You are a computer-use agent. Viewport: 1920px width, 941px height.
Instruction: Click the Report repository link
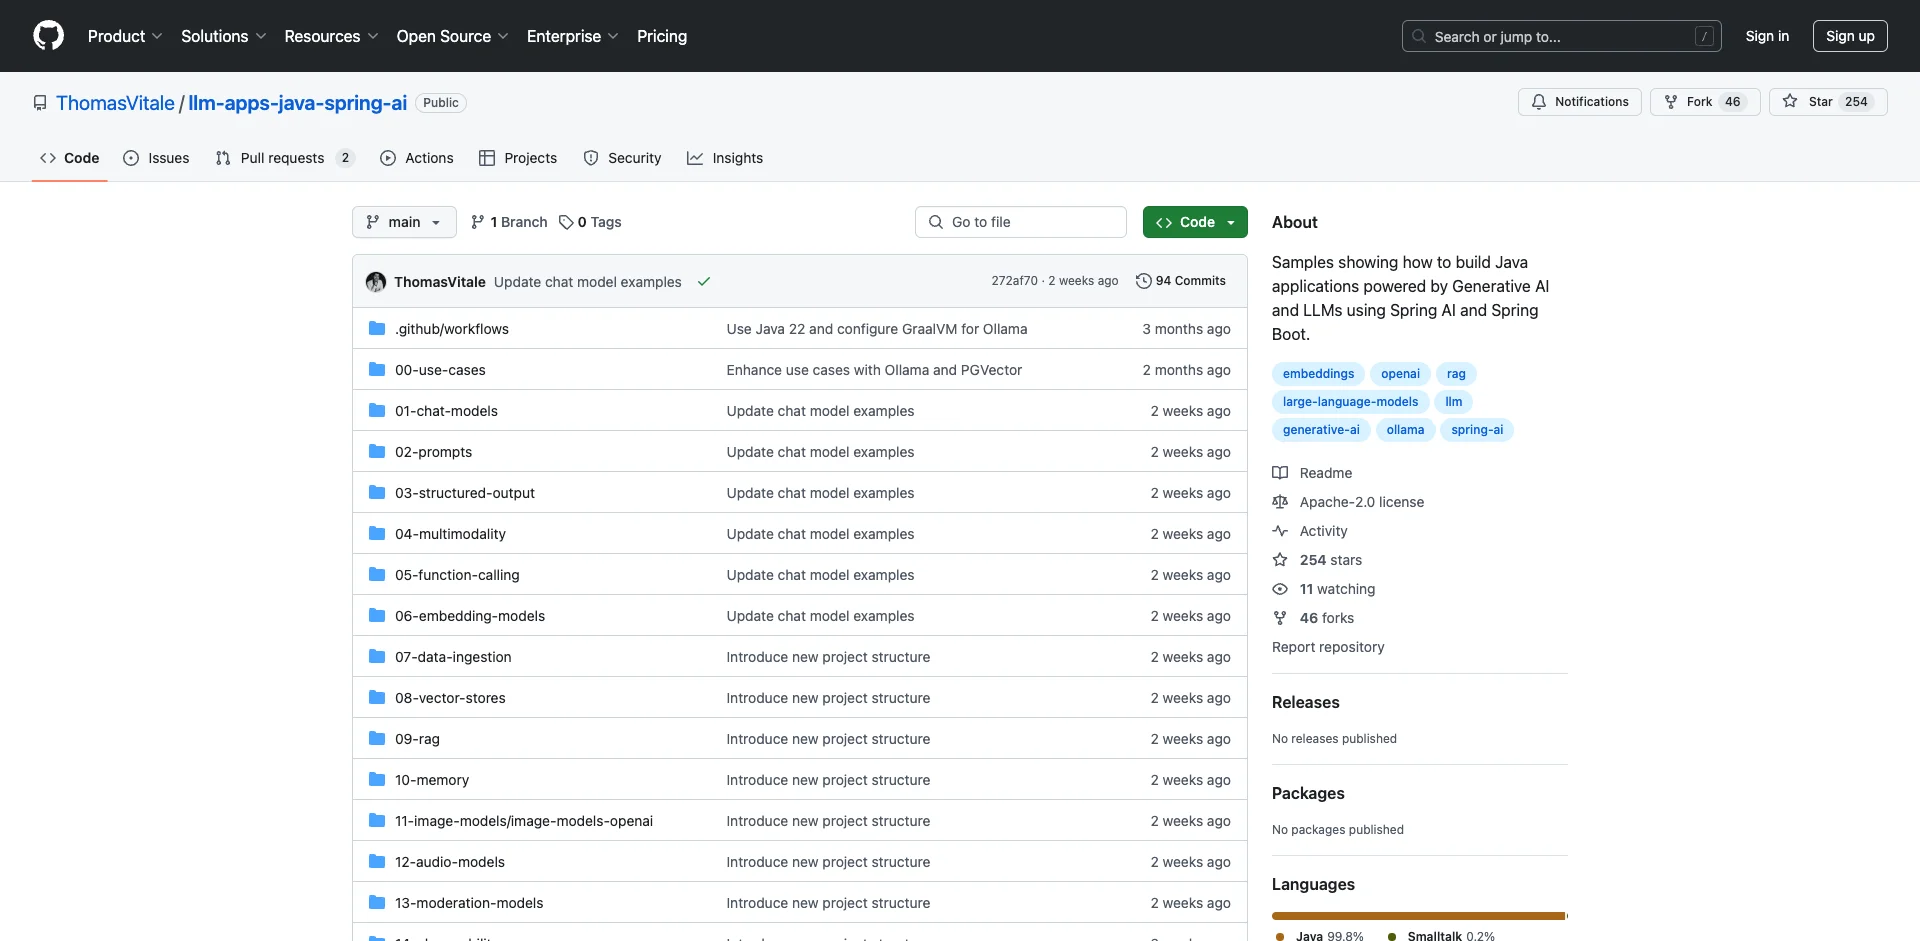[x=1328, y=647]
